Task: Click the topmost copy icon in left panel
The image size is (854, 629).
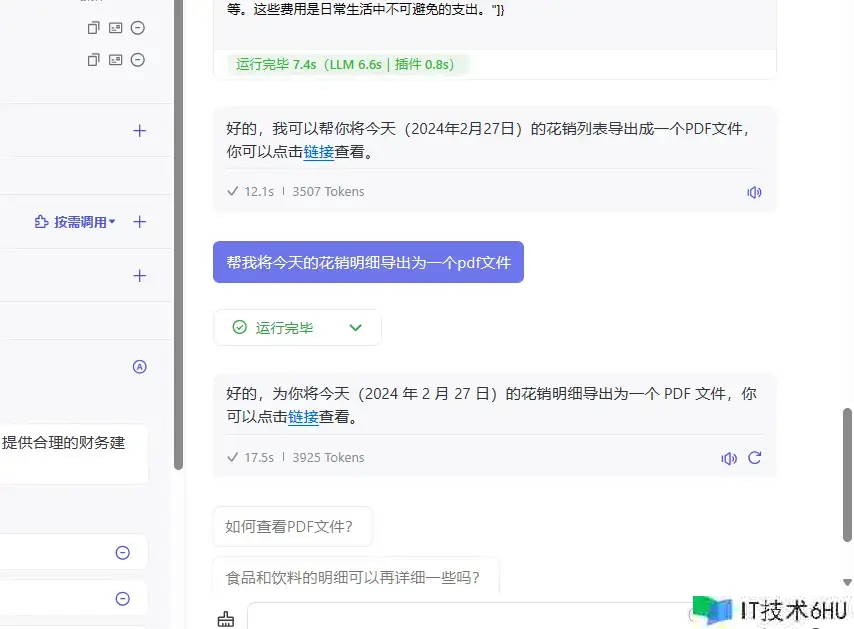Action: pyautogui.click(x=93, y=28)
